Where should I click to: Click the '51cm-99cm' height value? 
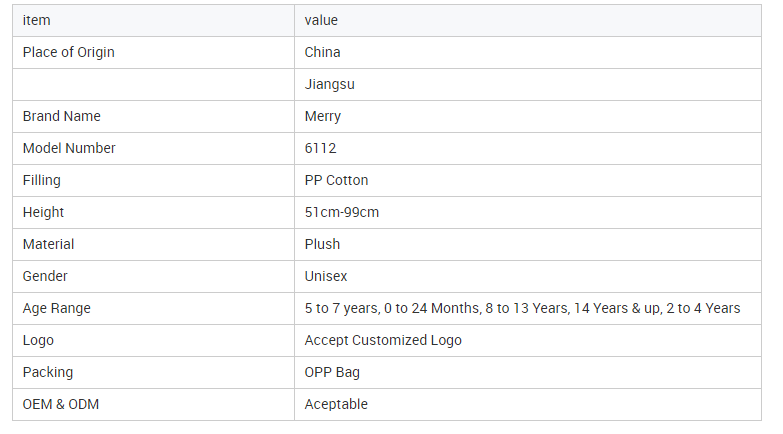tap(342, 212)
